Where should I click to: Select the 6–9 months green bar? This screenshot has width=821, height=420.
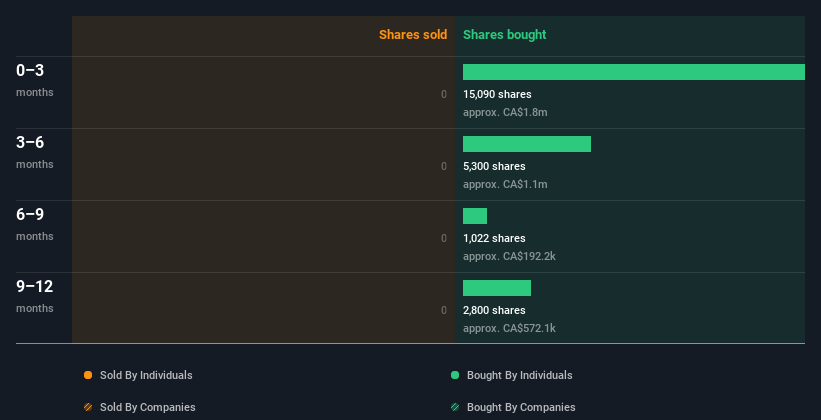475,216
